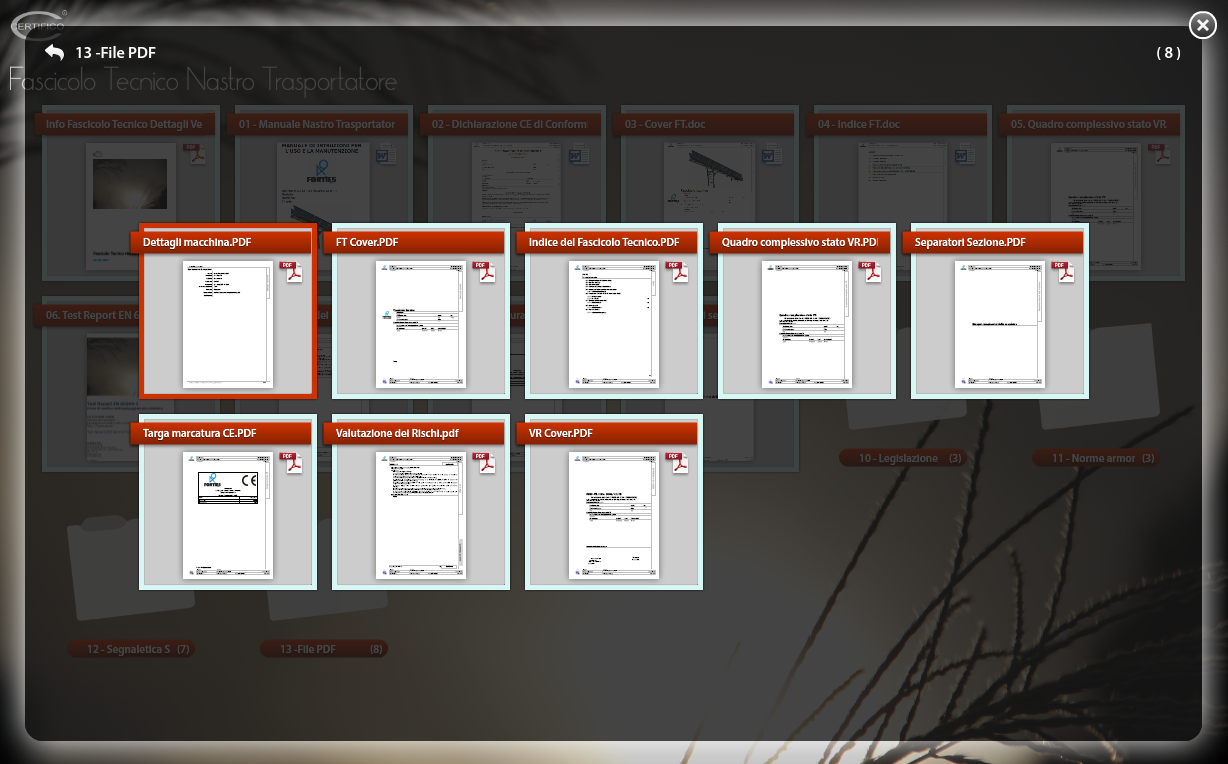This screenshot has width=1228, height=764.
Task: Open the FT Cover.PDF page preview
Action: (x=421, y=324)
